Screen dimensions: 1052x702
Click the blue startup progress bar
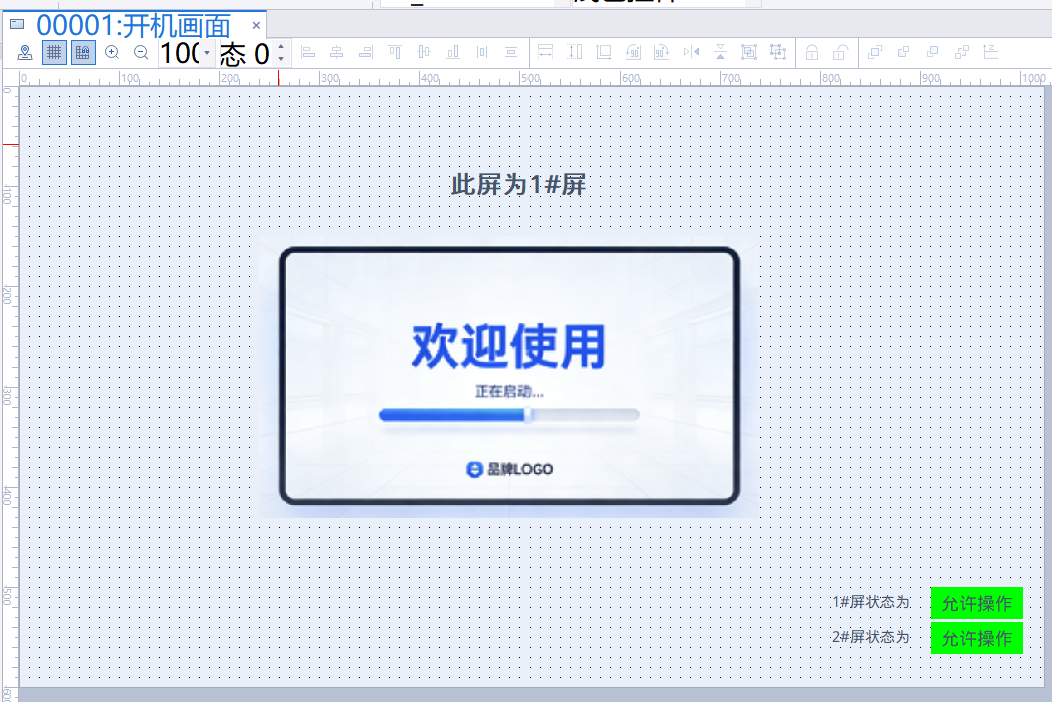click(455, 415)
